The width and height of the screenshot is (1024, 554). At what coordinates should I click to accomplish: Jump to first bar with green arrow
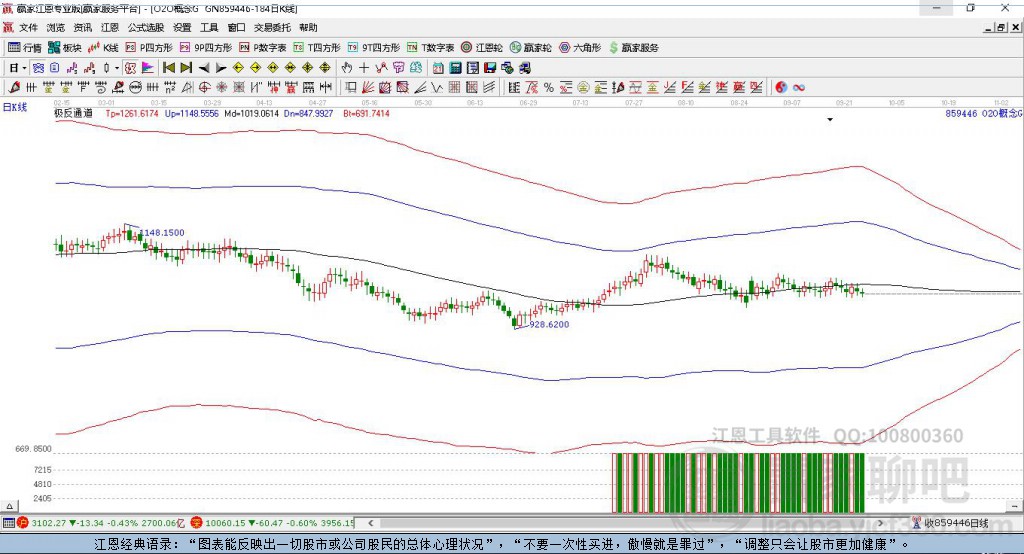[x=169, y=68]
